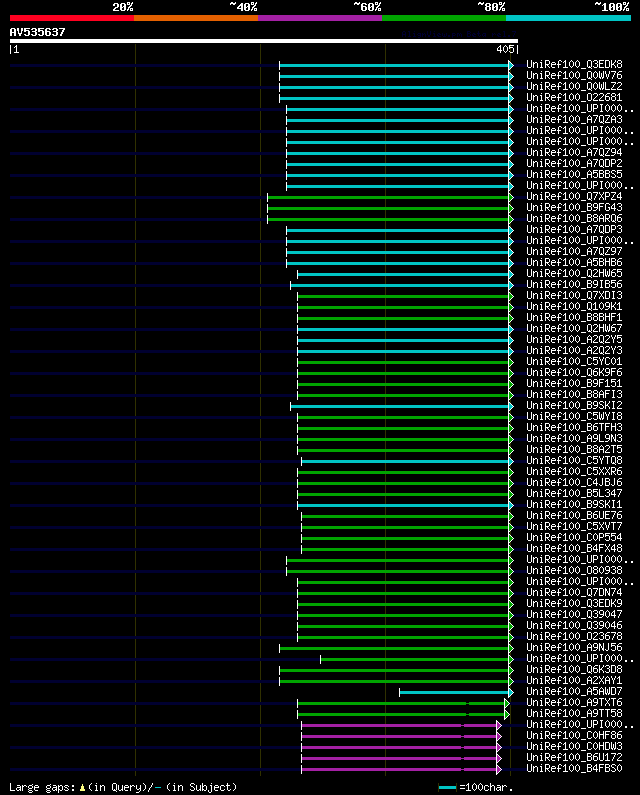Click the UniRef100_Q3EDK9 label
Screen dimensions: 640x795
574,603
